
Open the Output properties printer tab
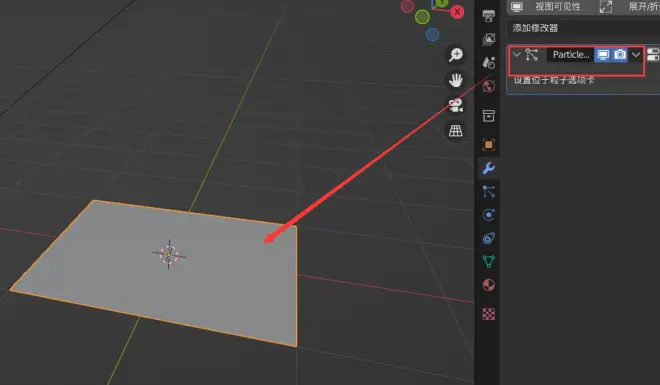click(x=489, y=16)
